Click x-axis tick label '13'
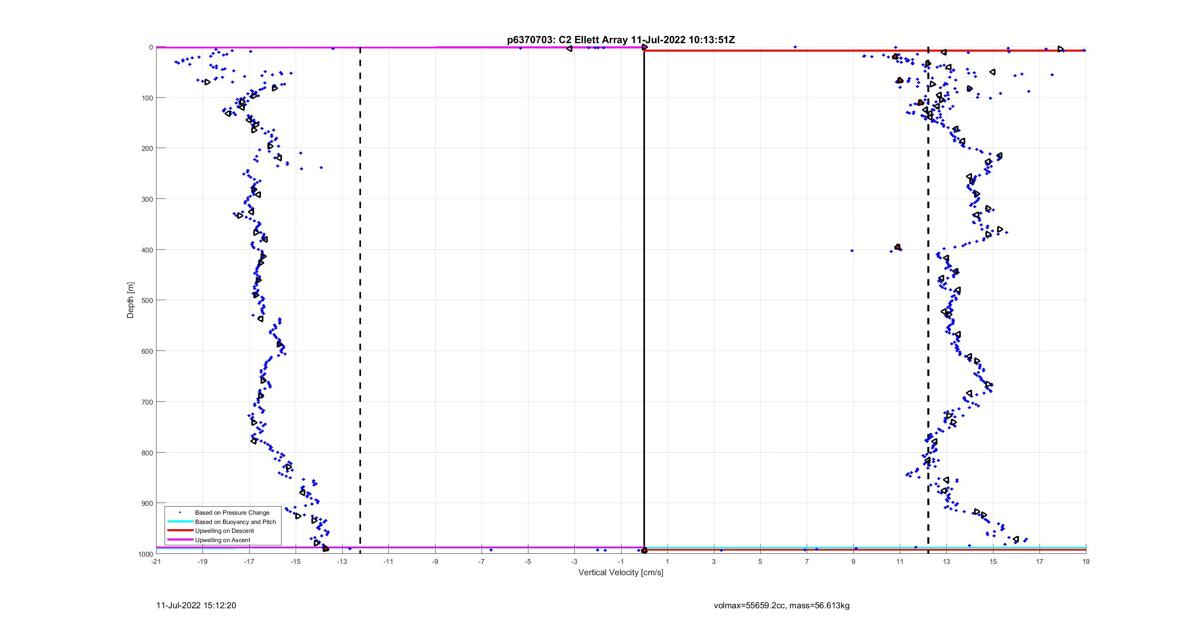1200x622 pixels. click(946, 562)
